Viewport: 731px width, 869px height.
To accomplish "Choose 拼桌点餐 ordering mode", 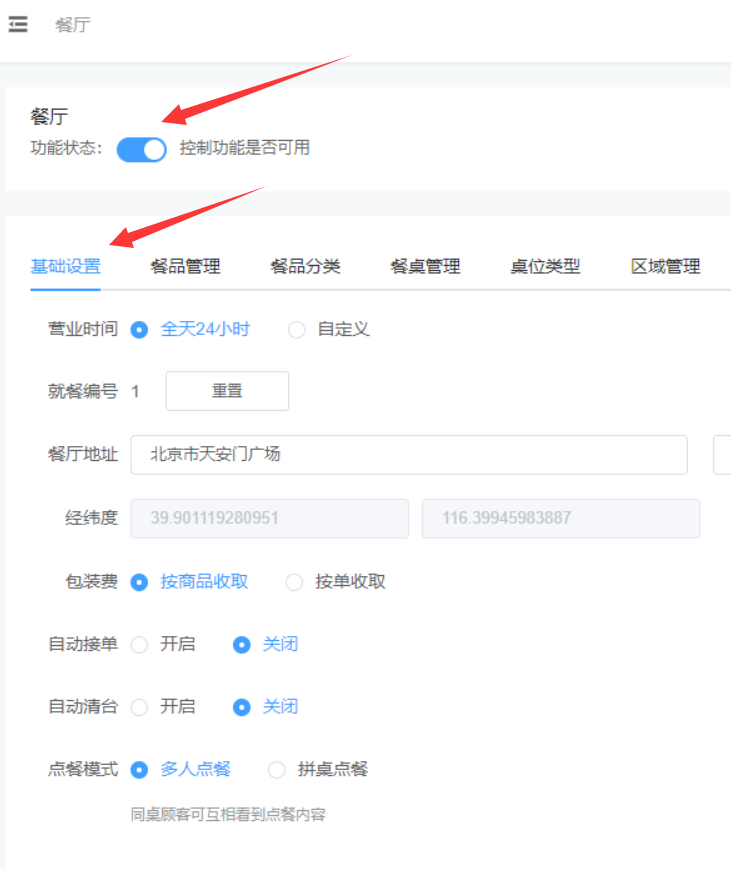I will point(318,769).
